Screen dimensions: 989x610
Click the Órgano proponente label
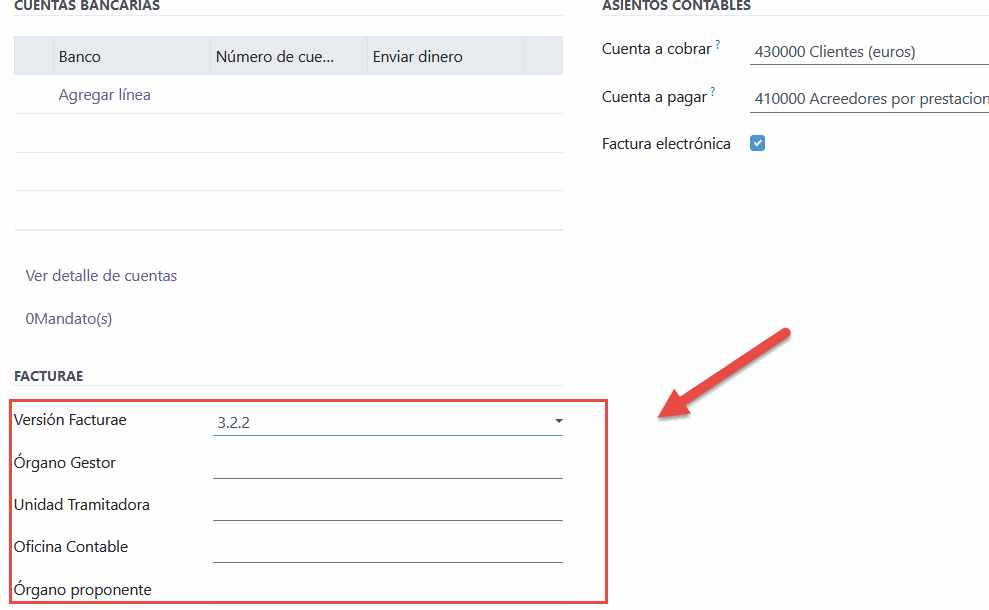pos(83,590)
